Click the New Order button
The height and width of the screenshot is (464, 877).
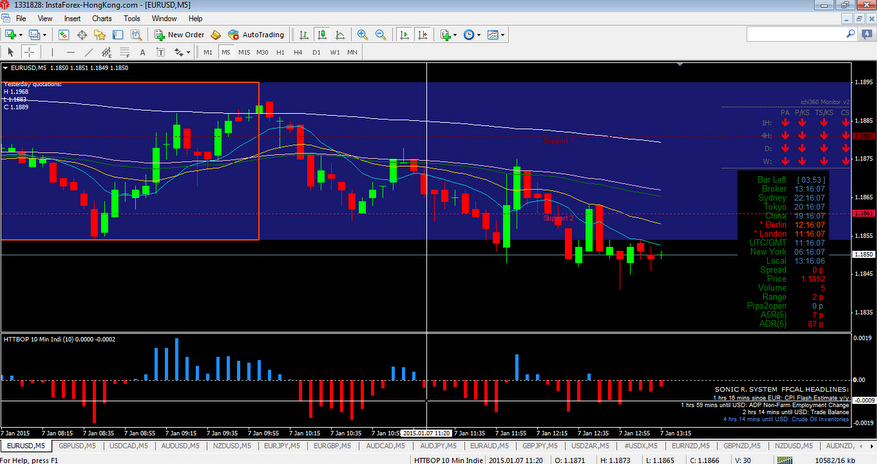click(180, 35)
